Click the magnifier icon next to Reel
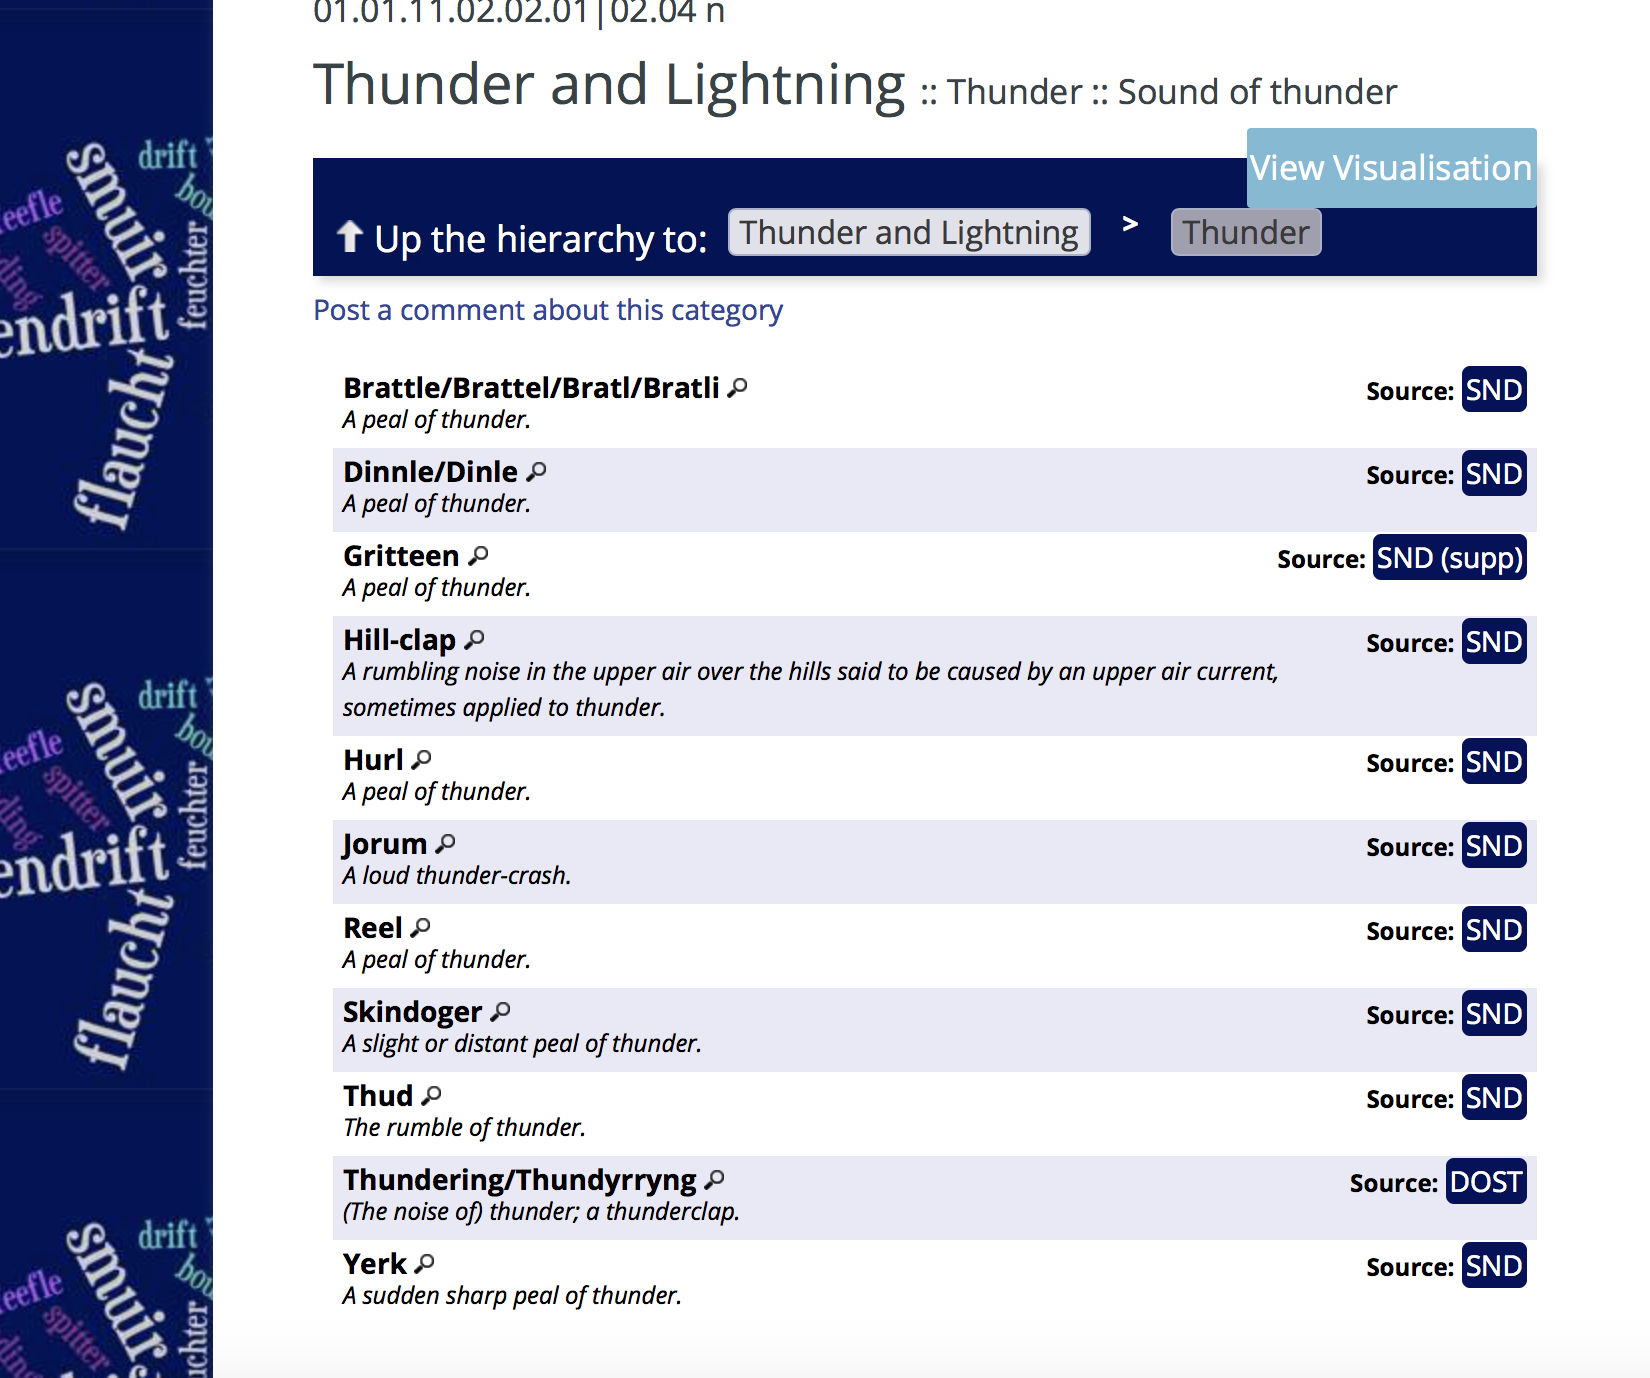 click(421, 928)
